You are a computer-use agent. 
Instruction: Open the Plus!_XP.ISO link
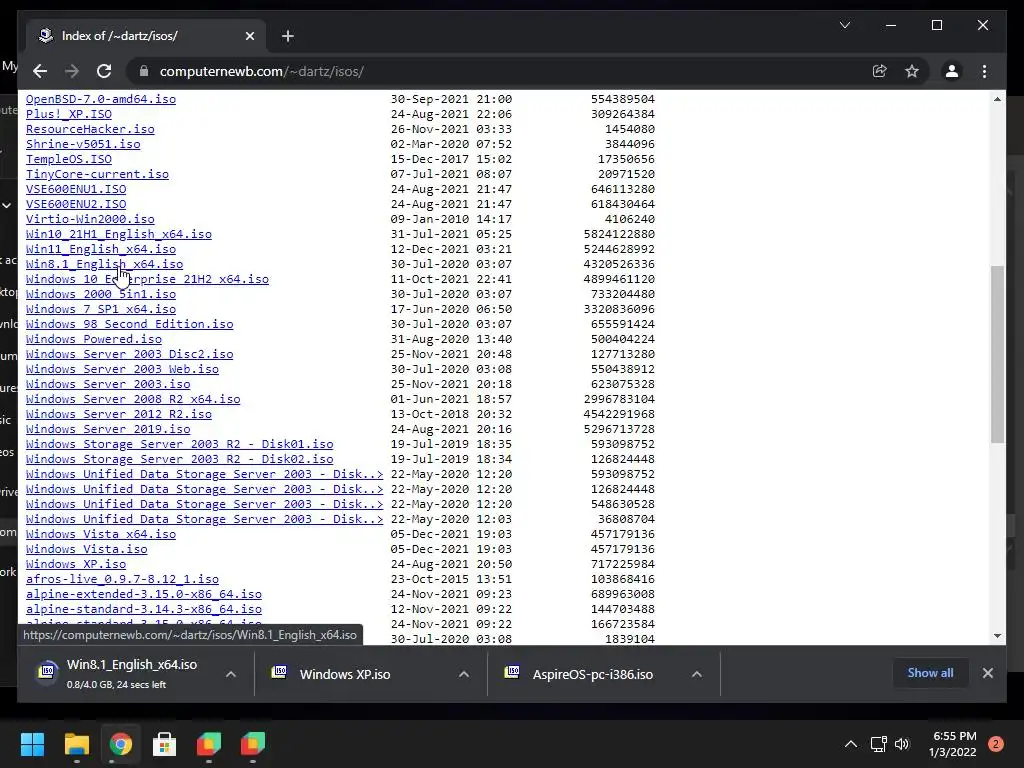(x=69, y=114)
